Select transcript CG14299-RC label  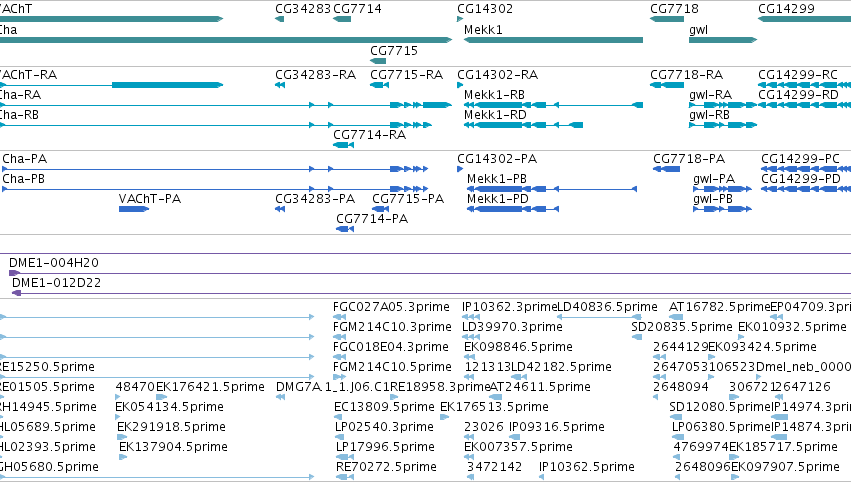click(798, 75)
